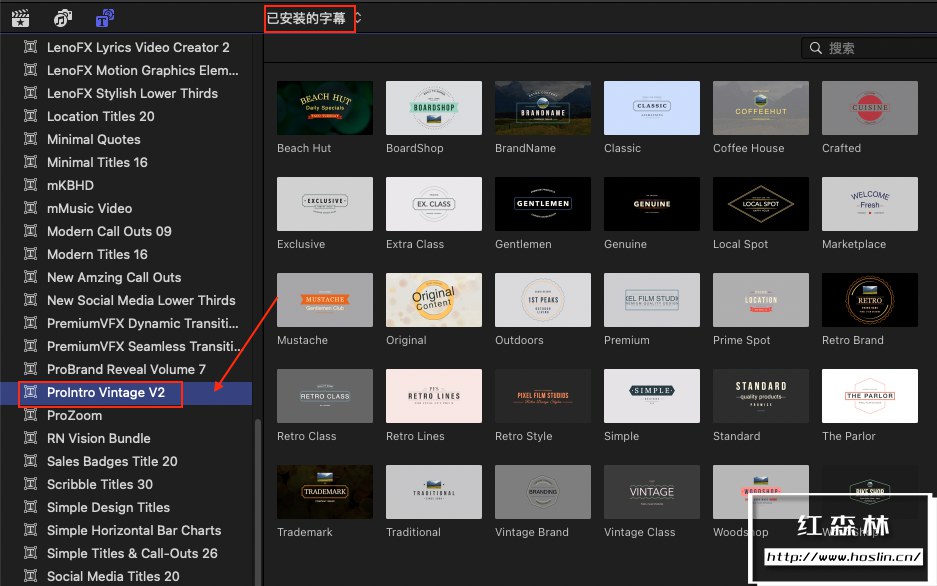This screenshot has height=586, width=937.
Task: Select the Vintage Class title thumbnail
Action: [652, 492]
